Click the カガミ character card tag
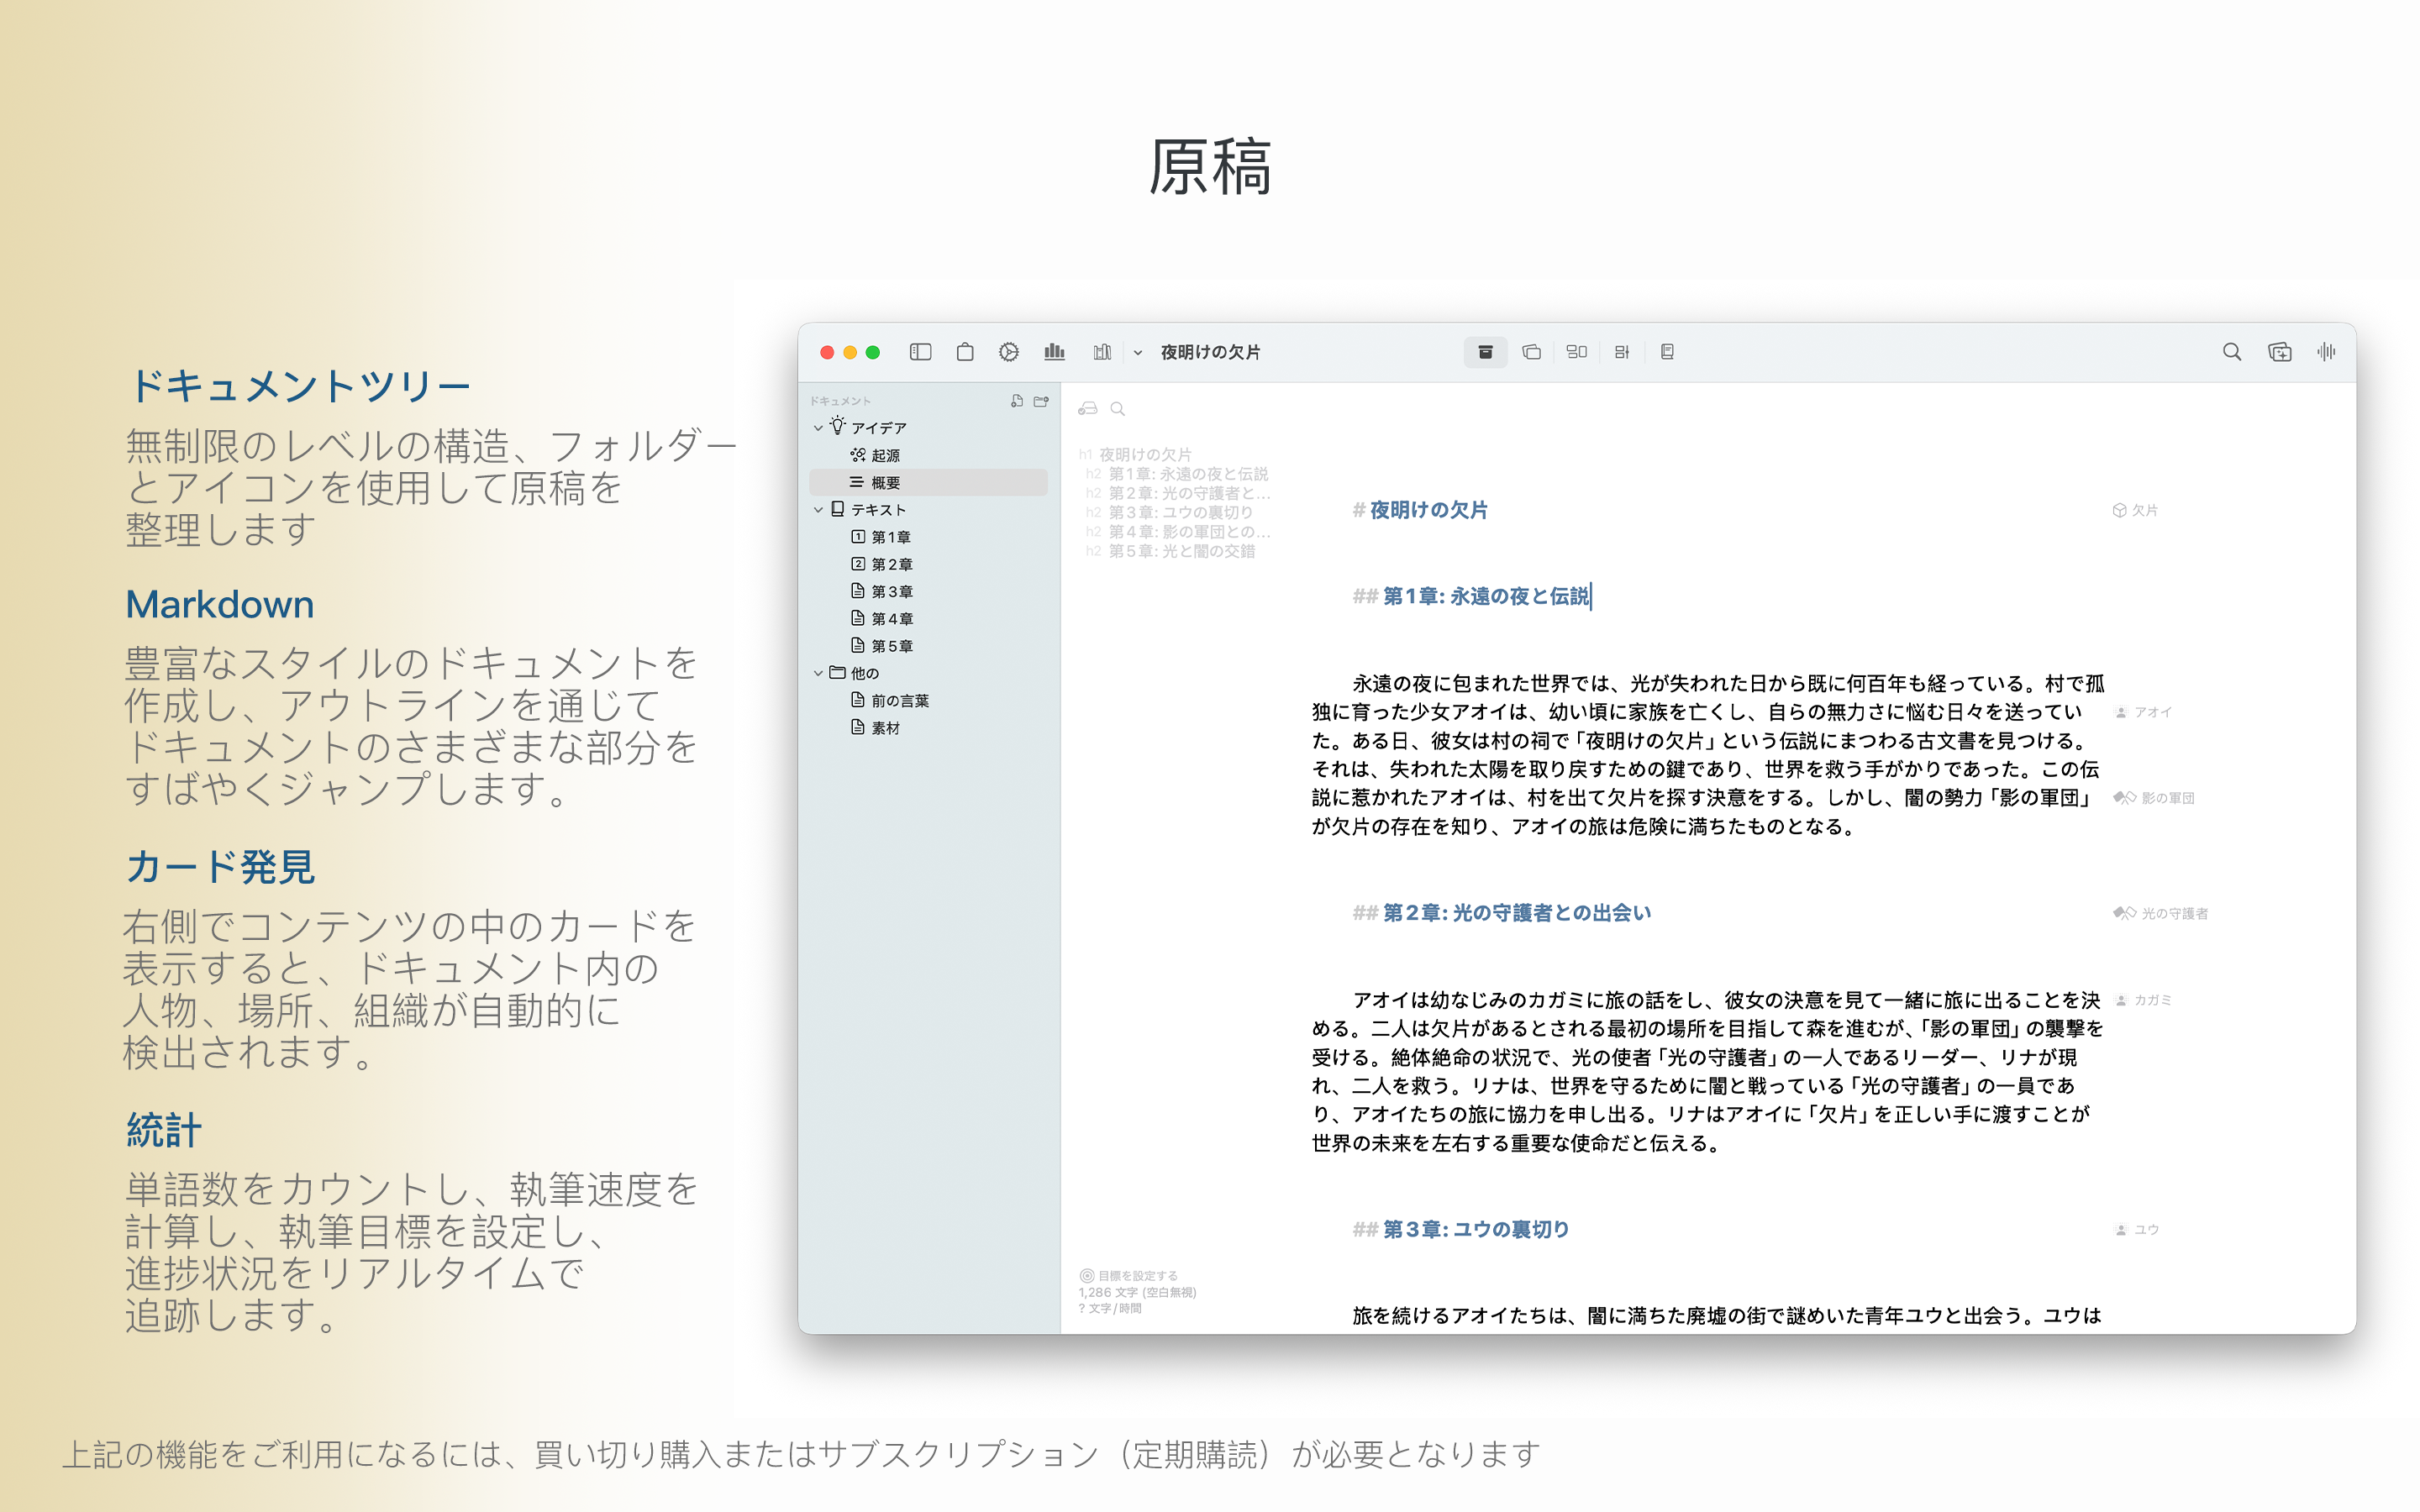 [x=2142, y=1001]
